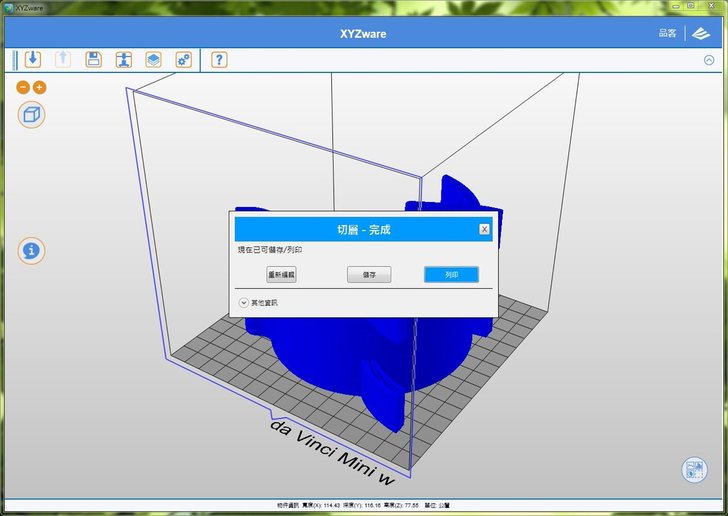Expand the 其他資訊 section in dialog
The width and height of the screenshot is (728, 516).
[243, 302]
